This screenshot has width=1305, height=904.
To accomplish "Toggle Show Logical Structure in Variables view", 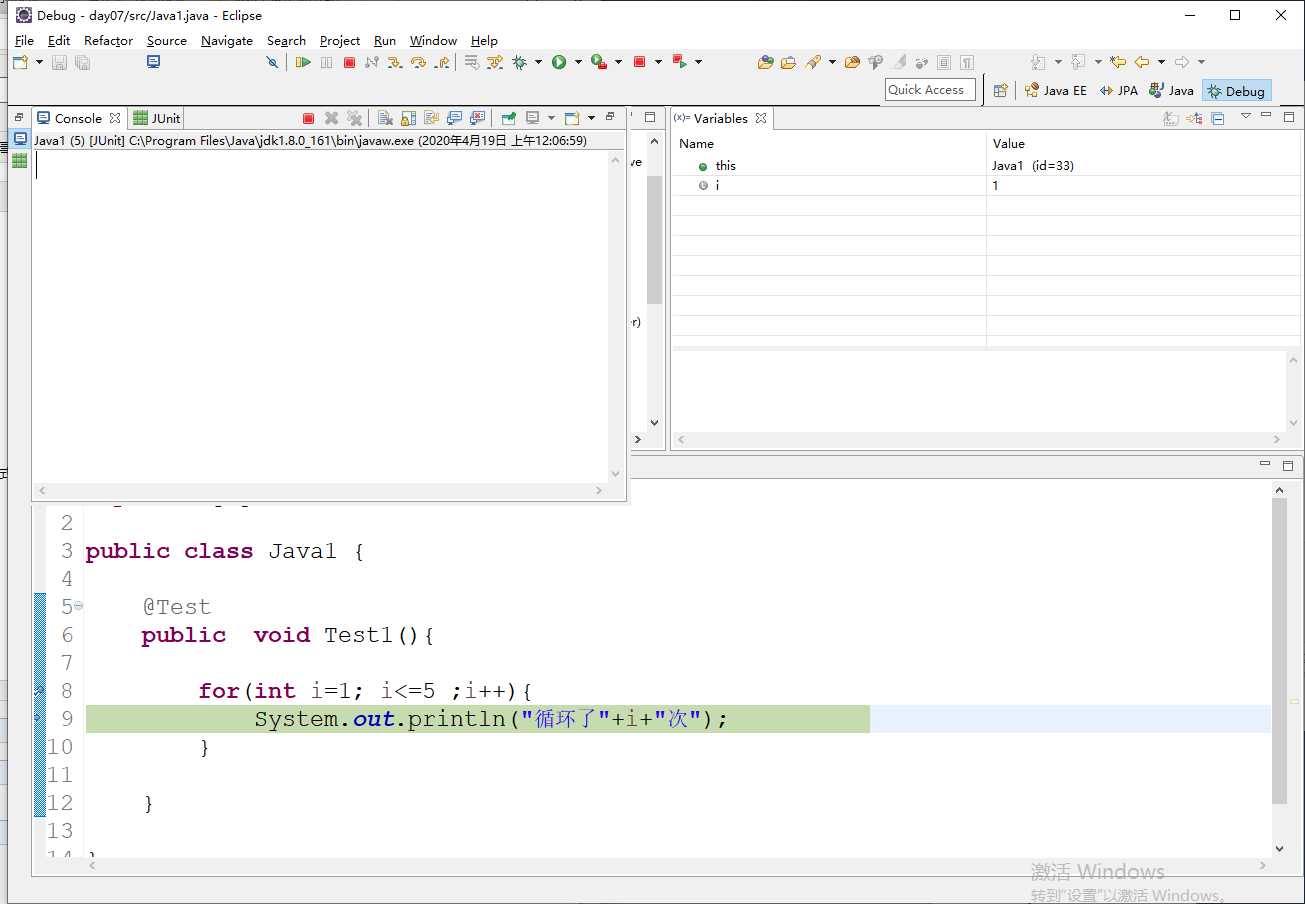I will pyautogui.click(x=1194, y=118).
